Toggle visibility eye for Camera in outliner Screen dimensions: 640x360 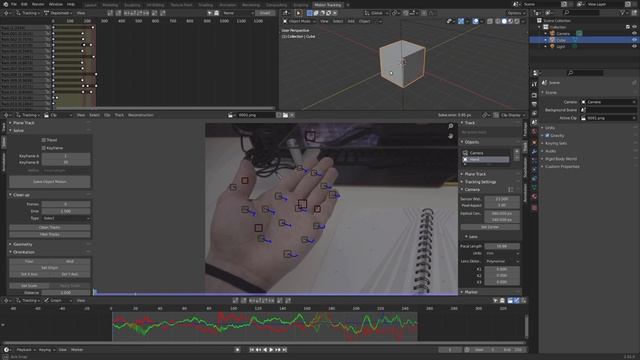(x=634, y=33)
